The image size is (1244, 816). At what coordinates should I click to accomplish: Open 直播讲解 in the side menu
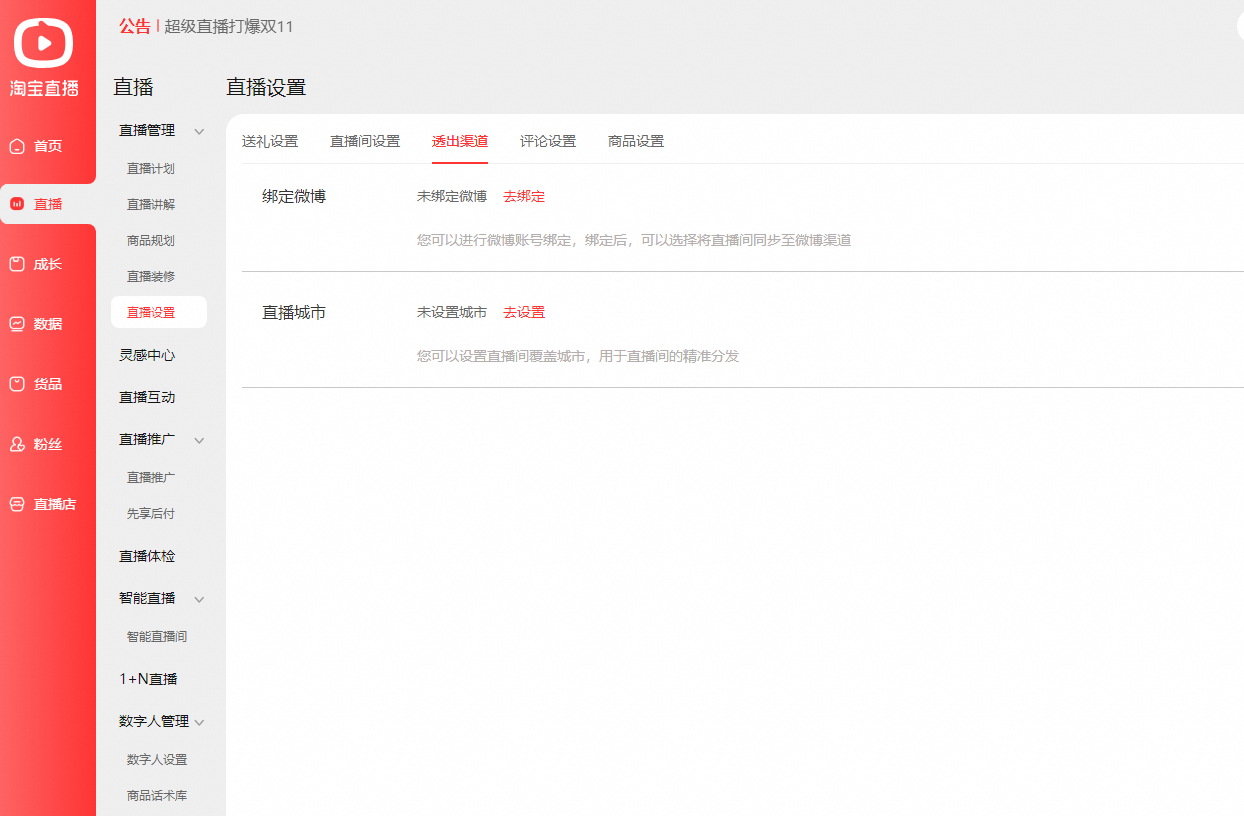point(151,205)
